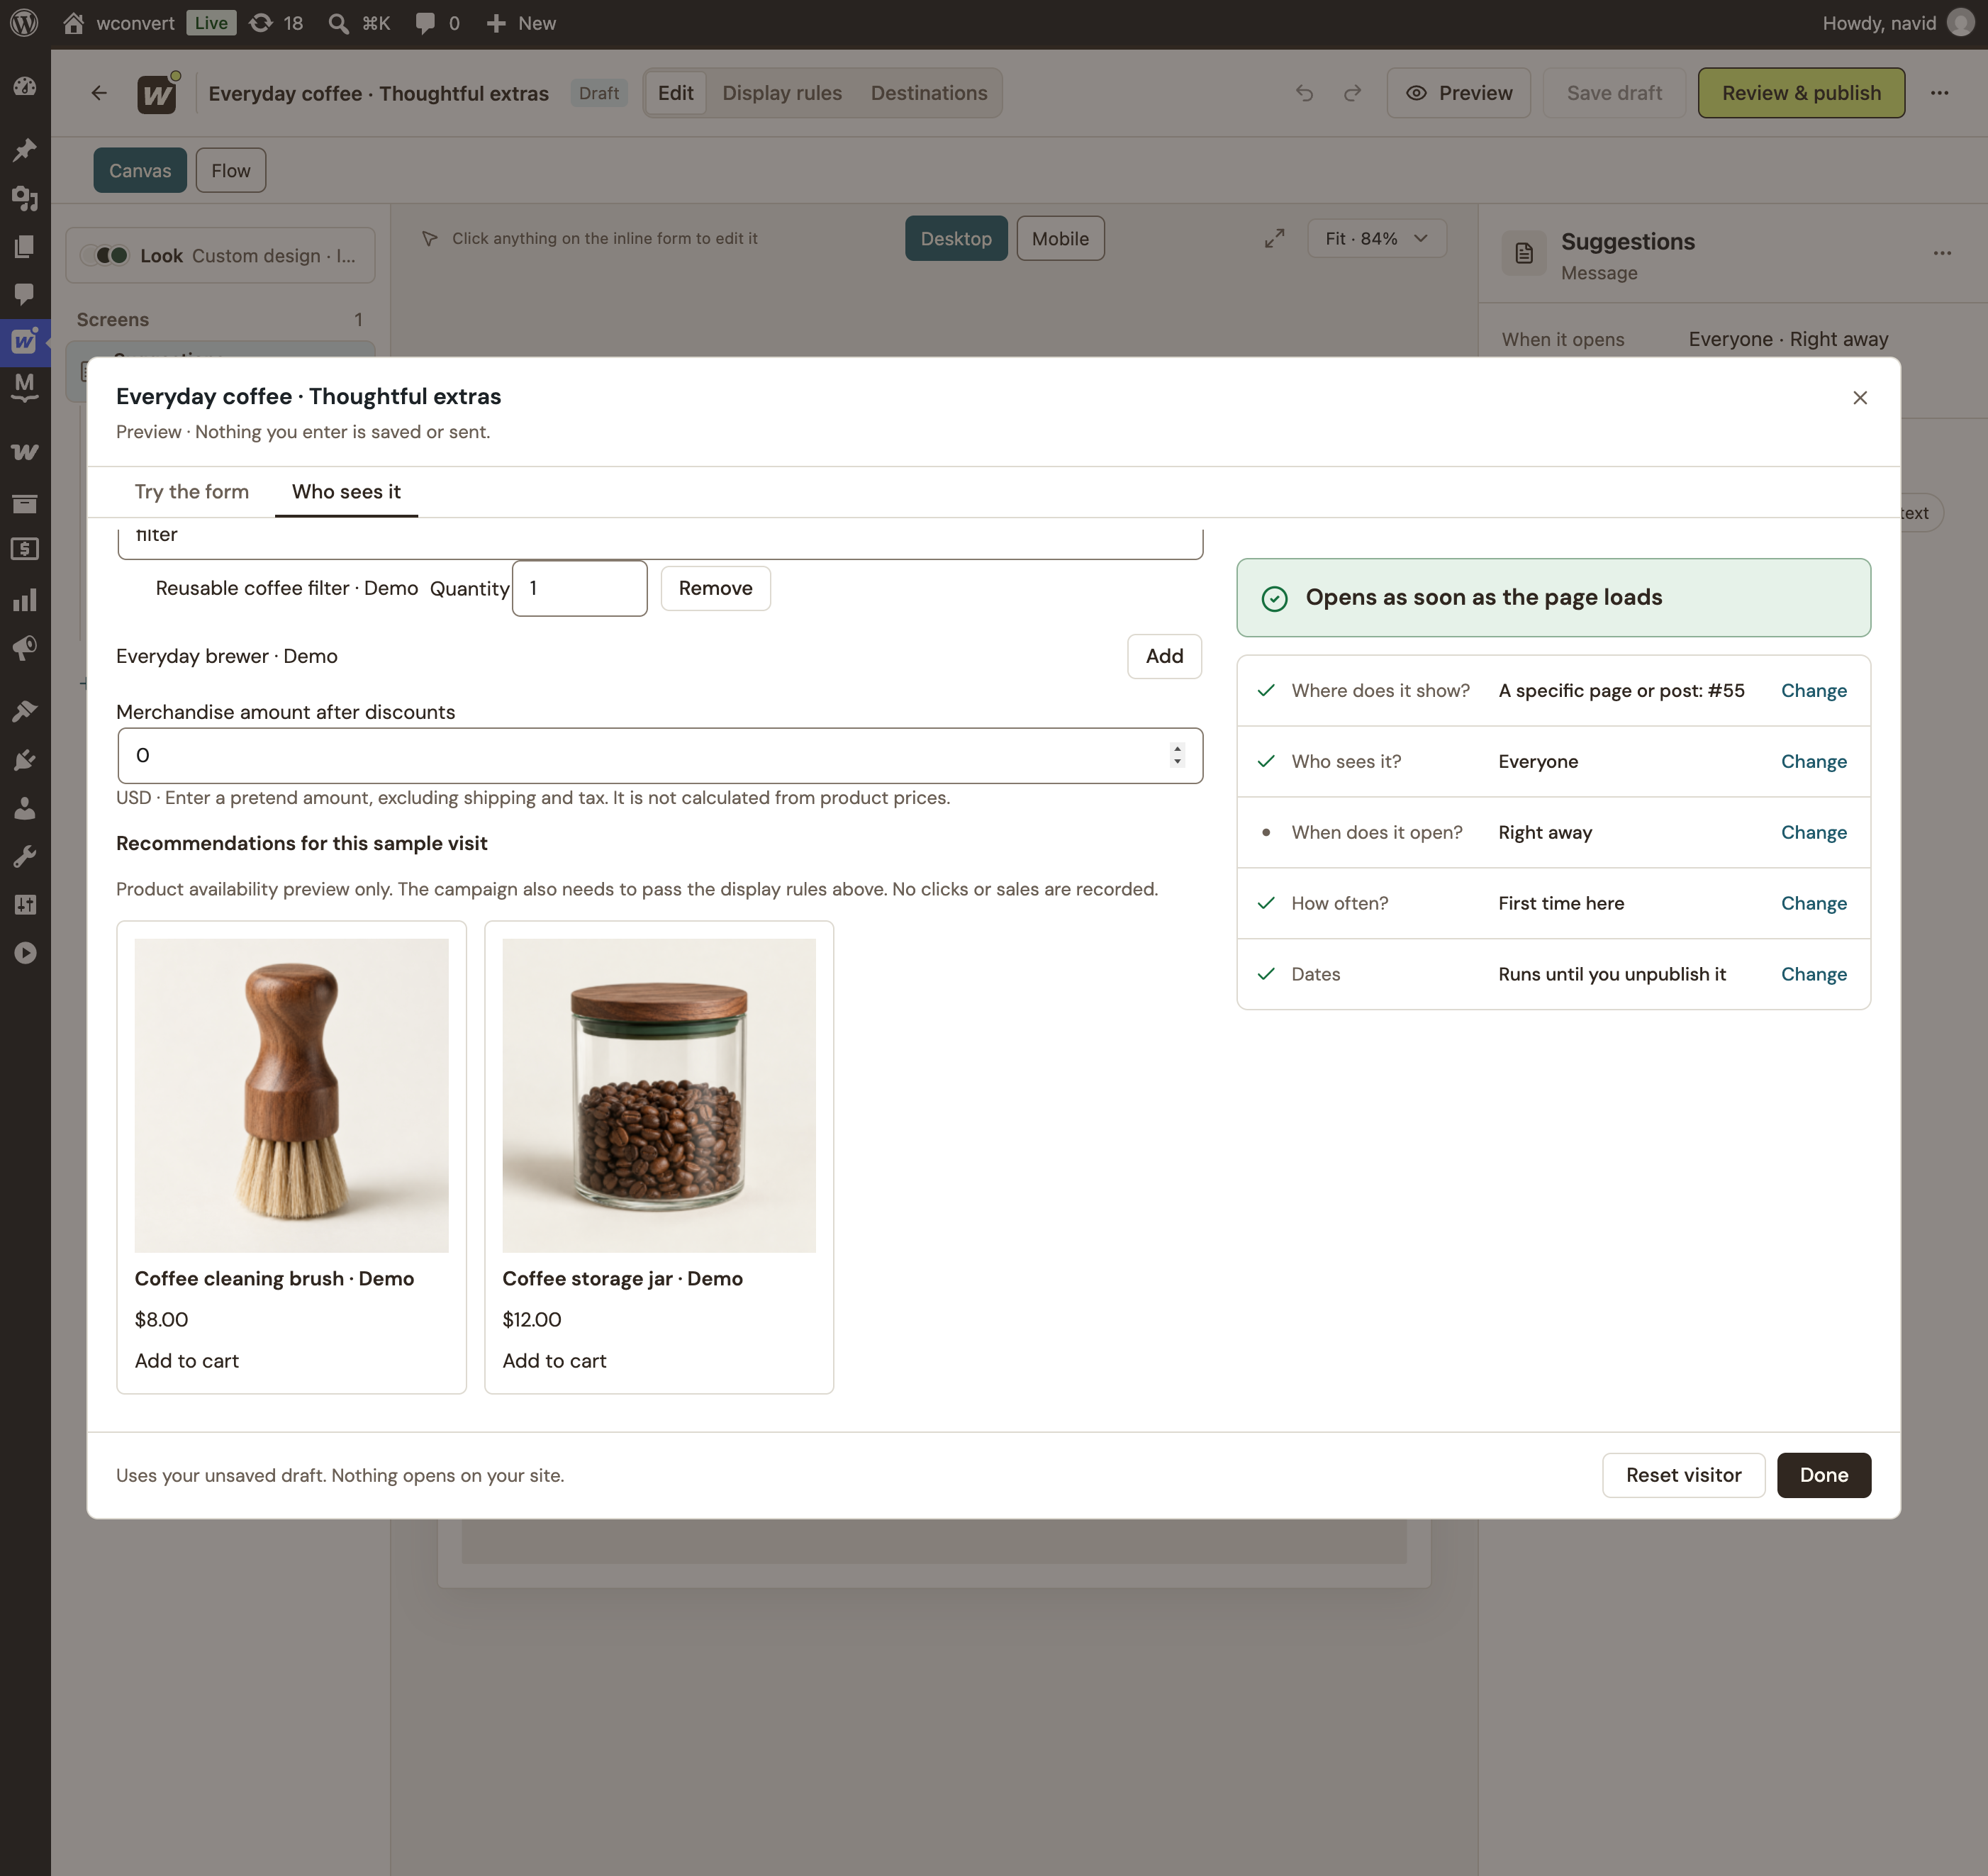Open Comments bubble icon in sidebar
The height and width of the screenshot is (1876, 1988).
(25, 294)
